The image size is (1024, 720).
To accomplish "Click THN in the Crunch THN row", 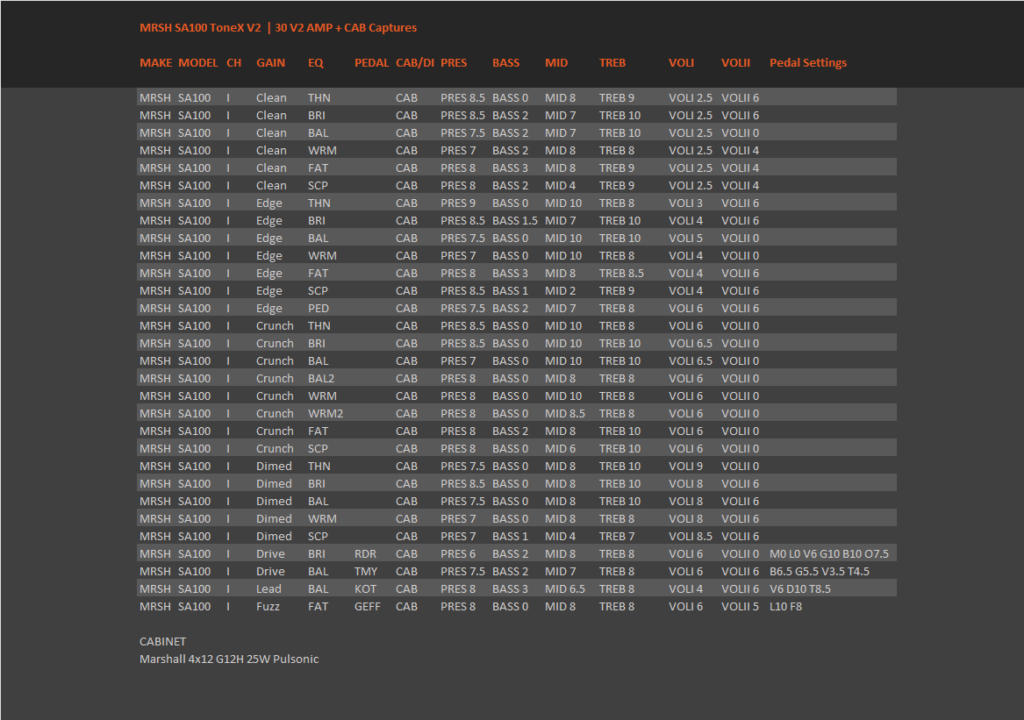I will [319, 327].
